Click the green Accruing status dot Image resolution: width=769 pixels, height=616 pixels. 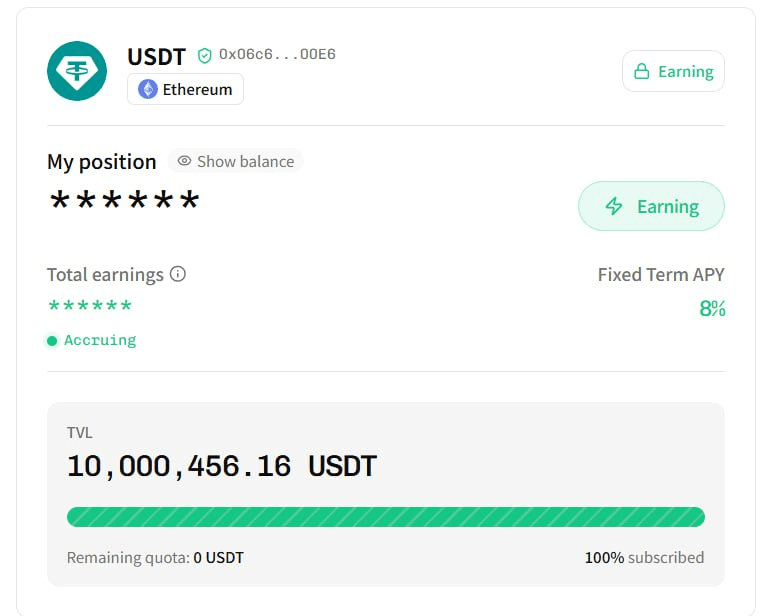52,341
